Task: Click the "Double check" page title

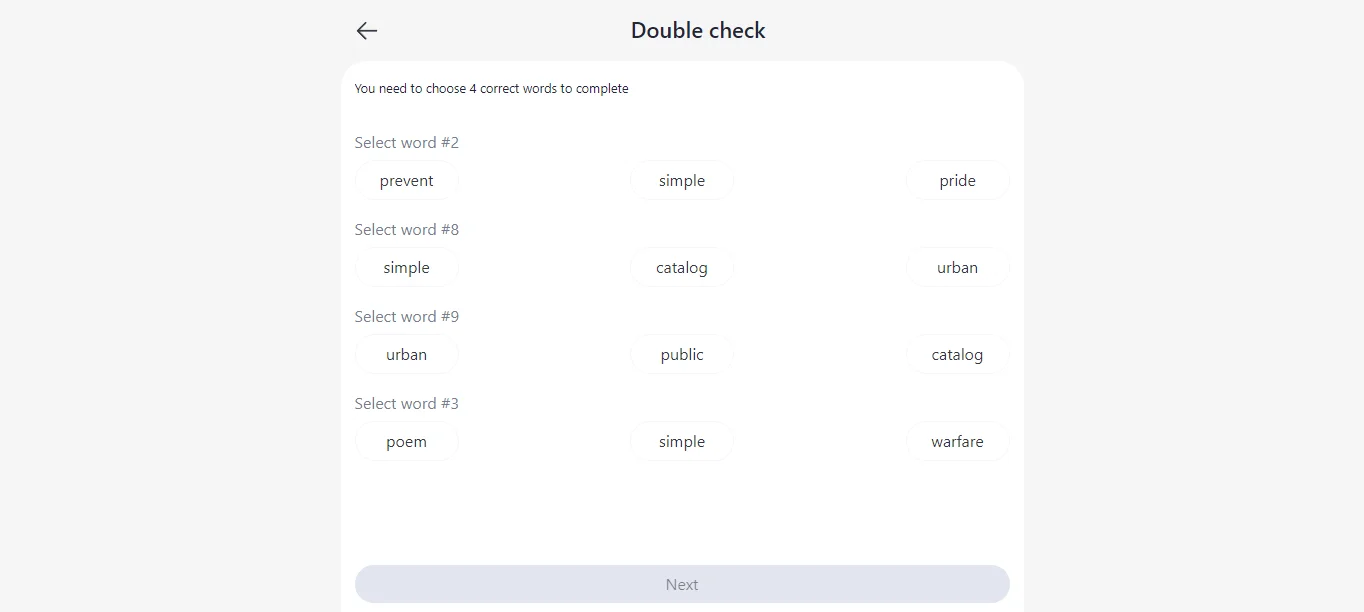Action: [698, 31]
